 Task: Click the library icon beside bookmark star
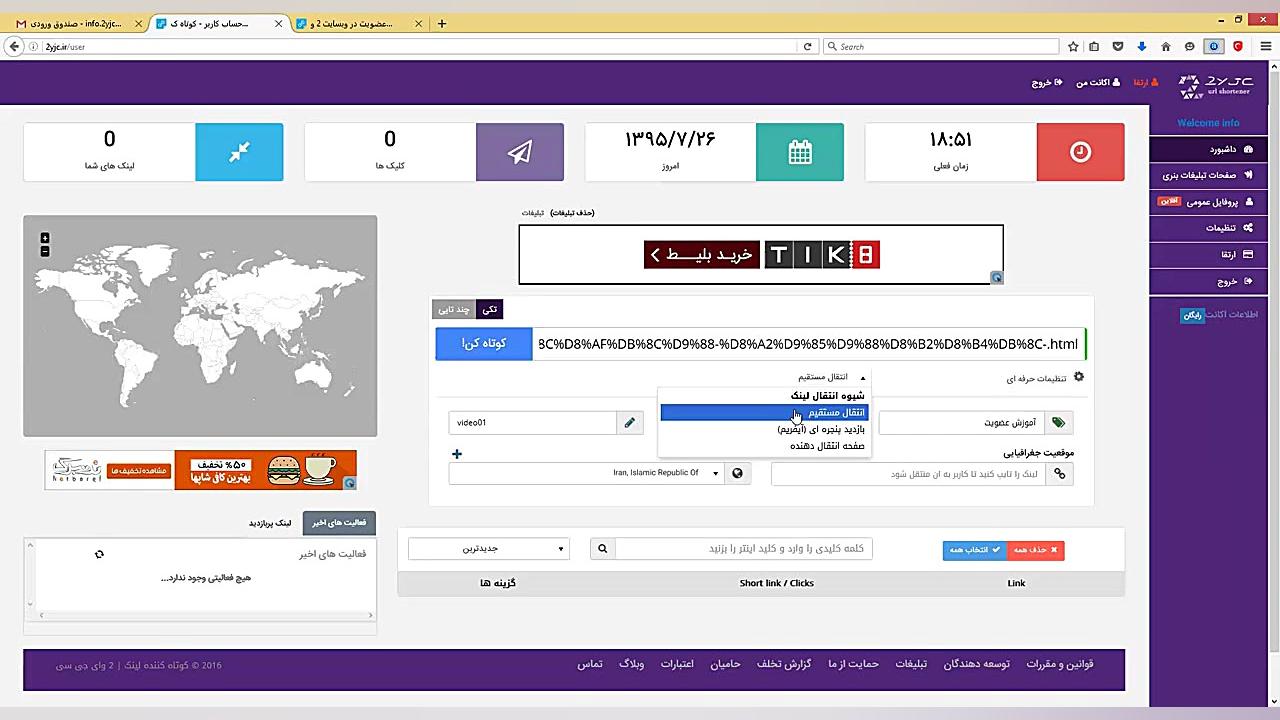click(1094, 46)
